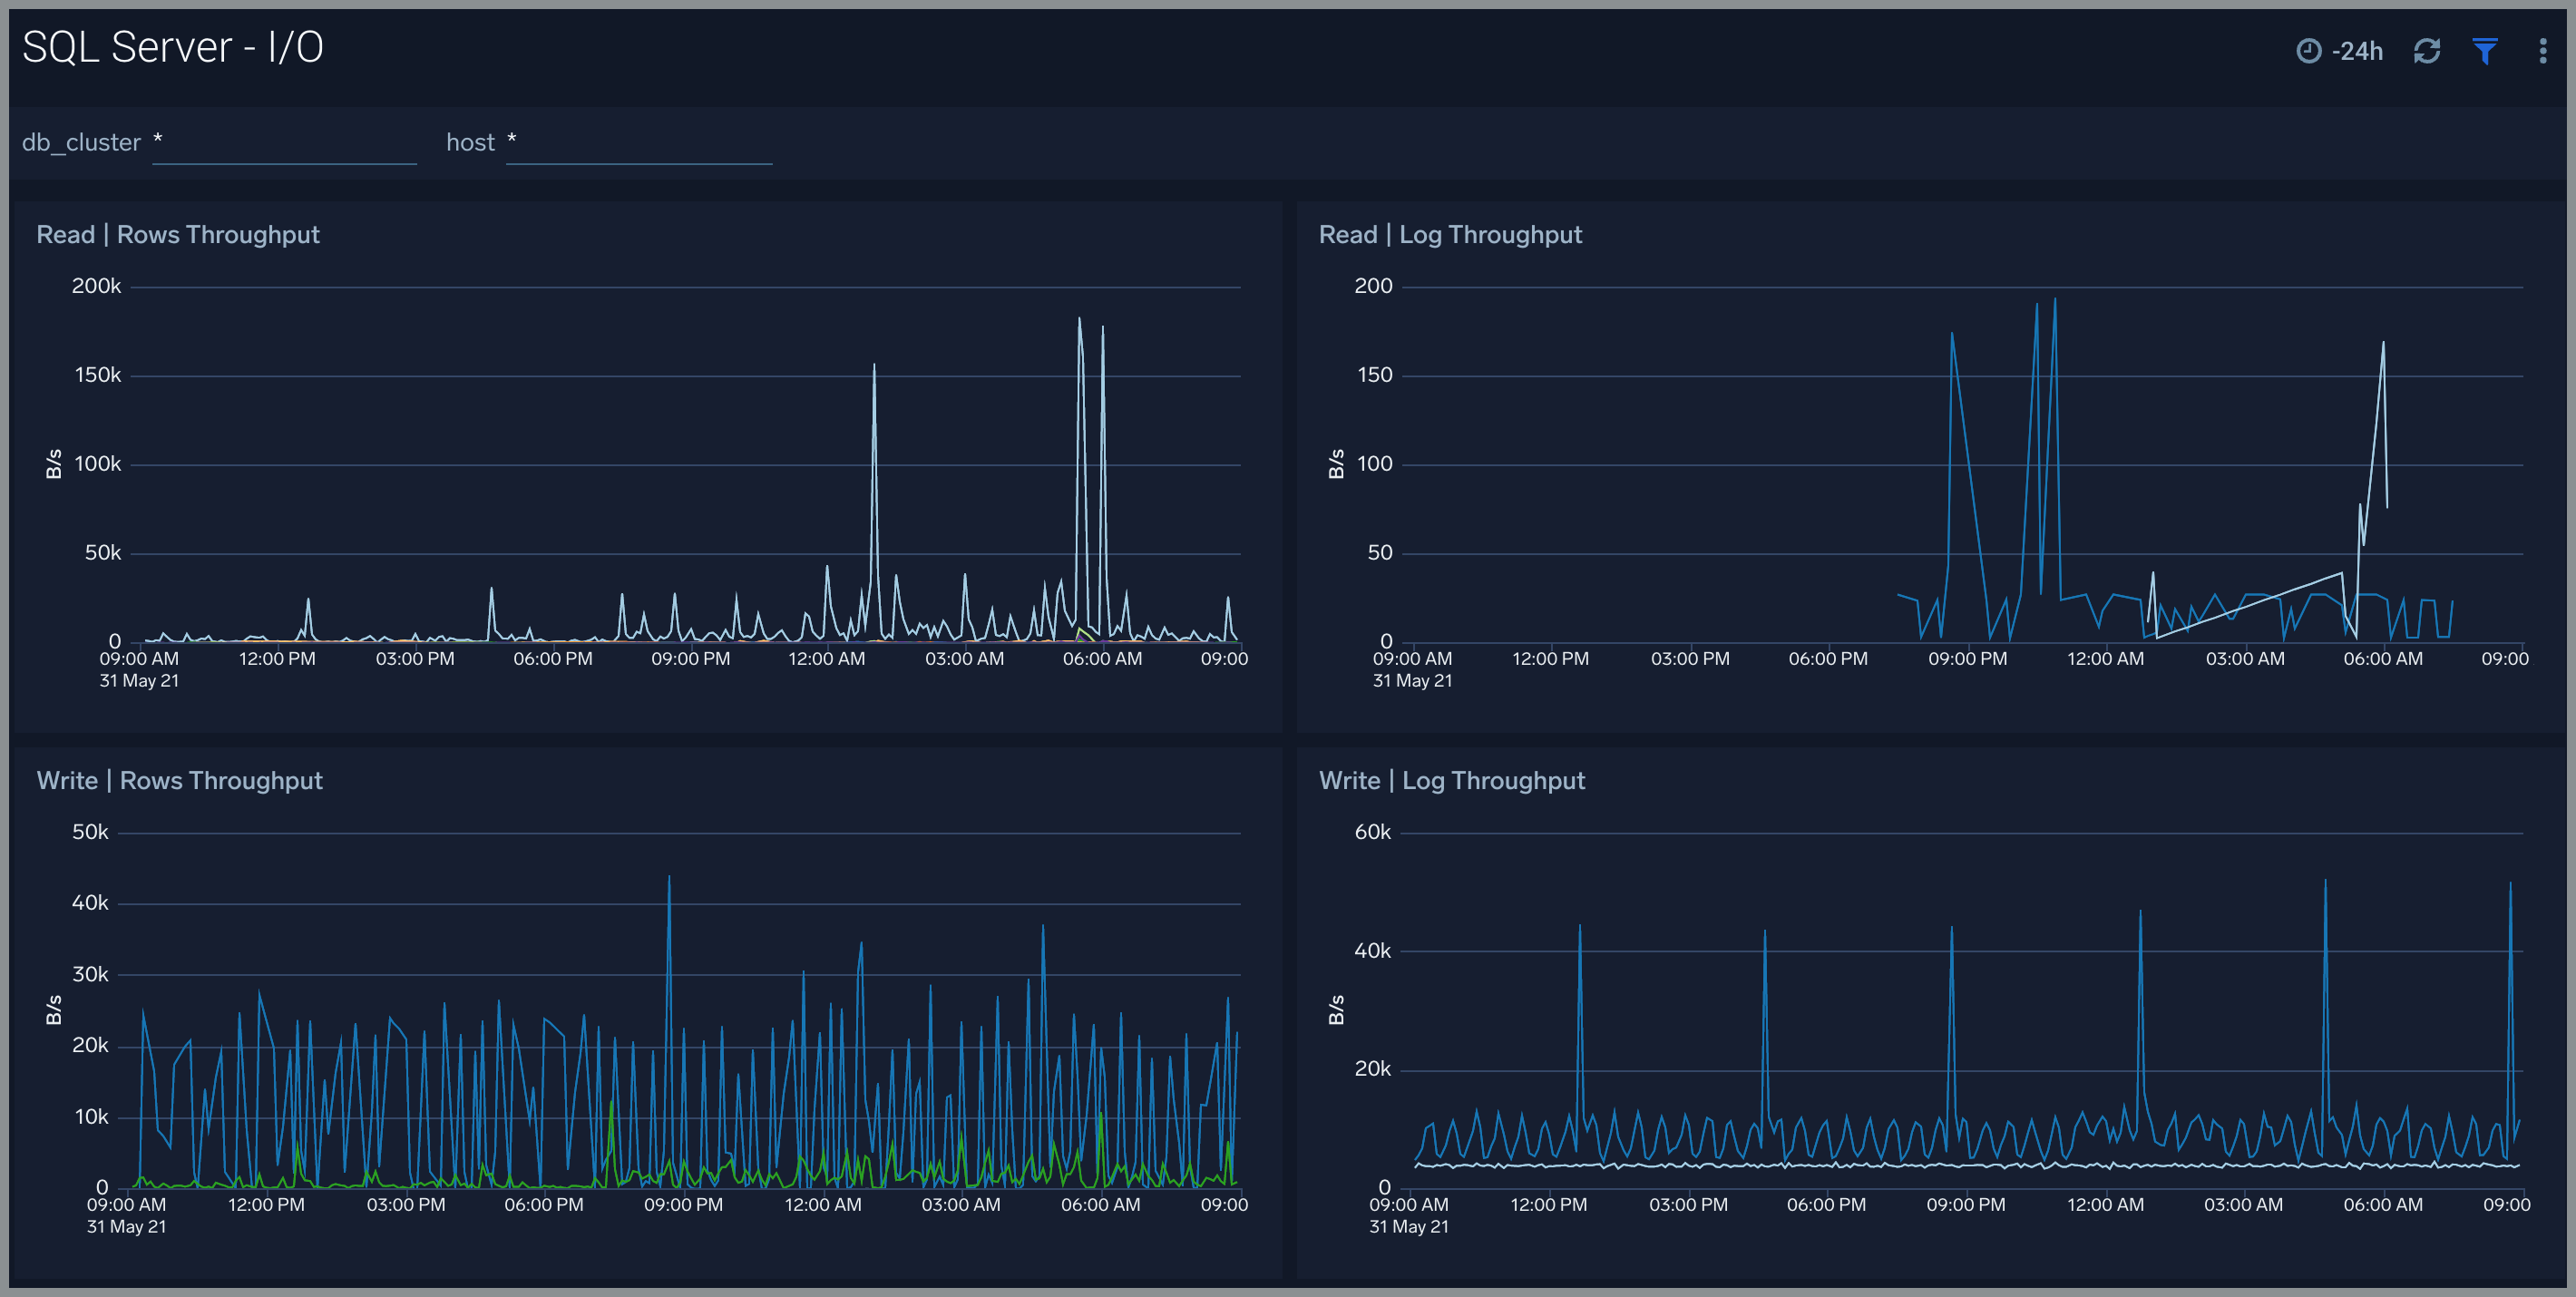Image resolution: width=2576 pixels, height=1297 pixels.
Task: Open the dashboard filter funnel icon
Action: pyautogui.click(x=2486, y=50)
